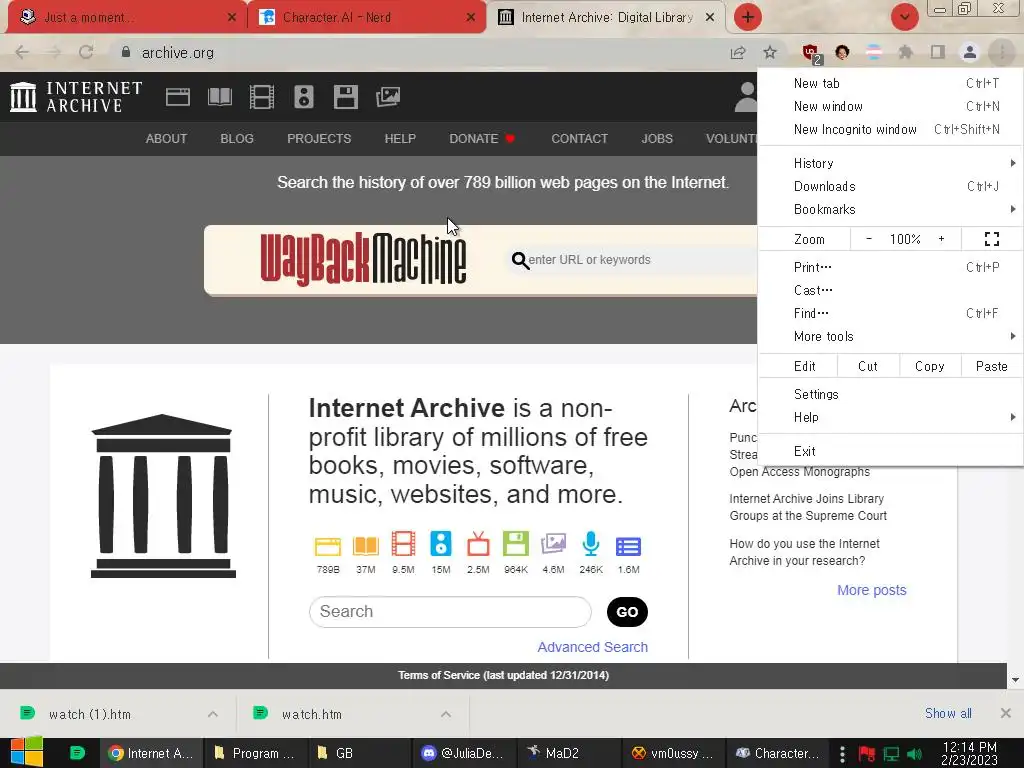Open the Web section icon in Archive navbar
This screenshot has height=768, width=1024.
coord(178,97)
